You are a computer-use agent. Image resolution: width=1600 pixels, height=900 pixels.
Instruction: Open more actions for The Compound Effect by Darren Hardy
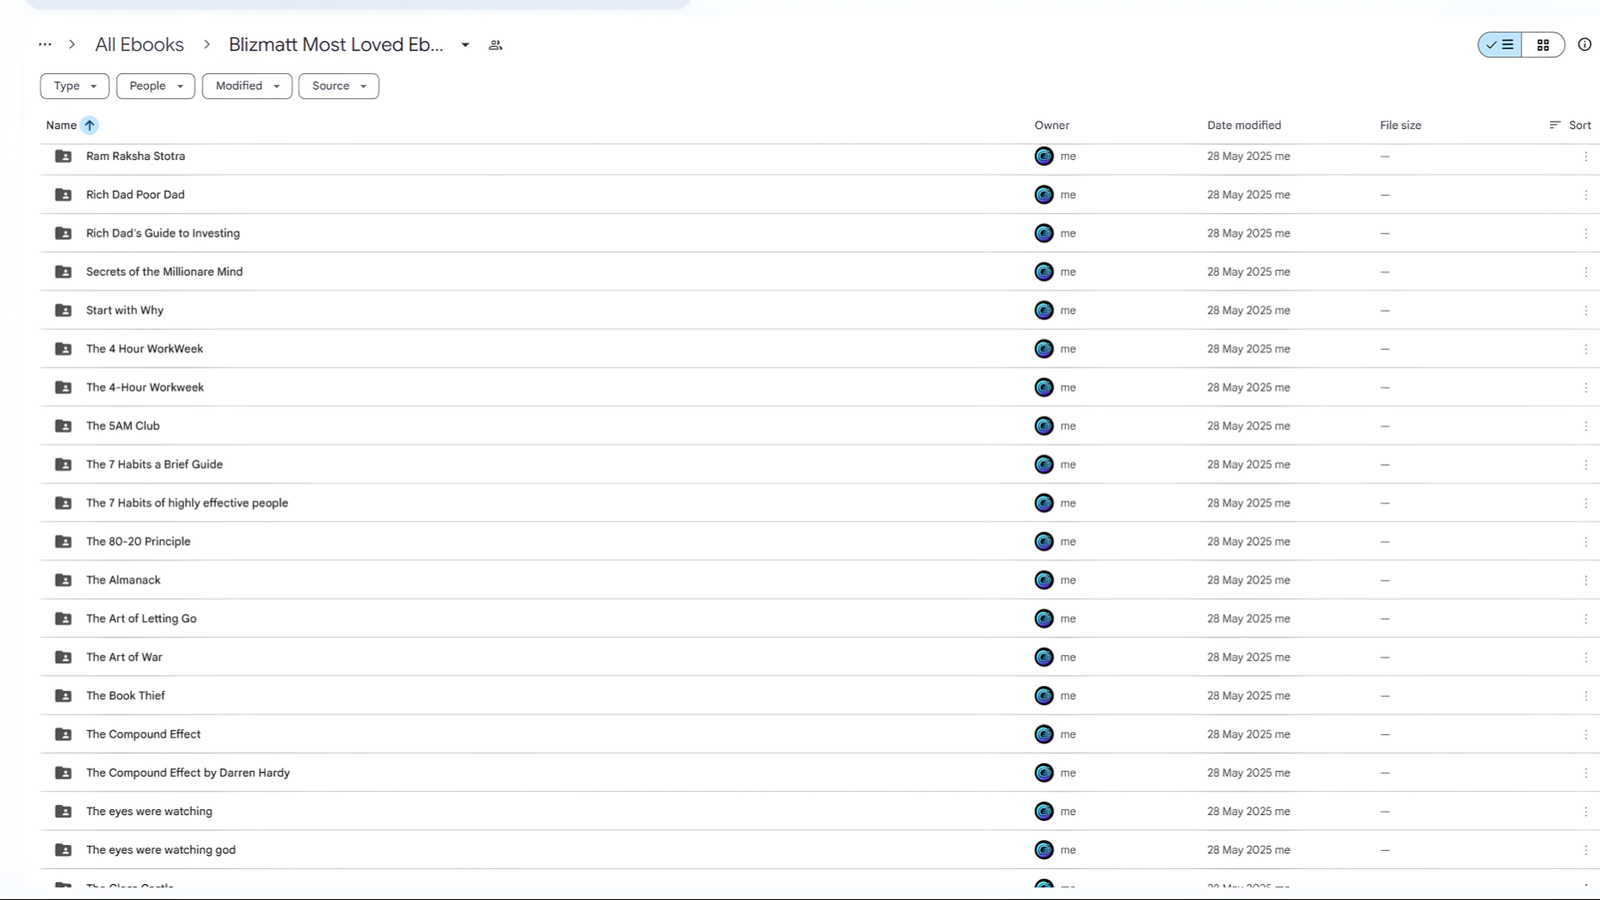point(1585,773)
